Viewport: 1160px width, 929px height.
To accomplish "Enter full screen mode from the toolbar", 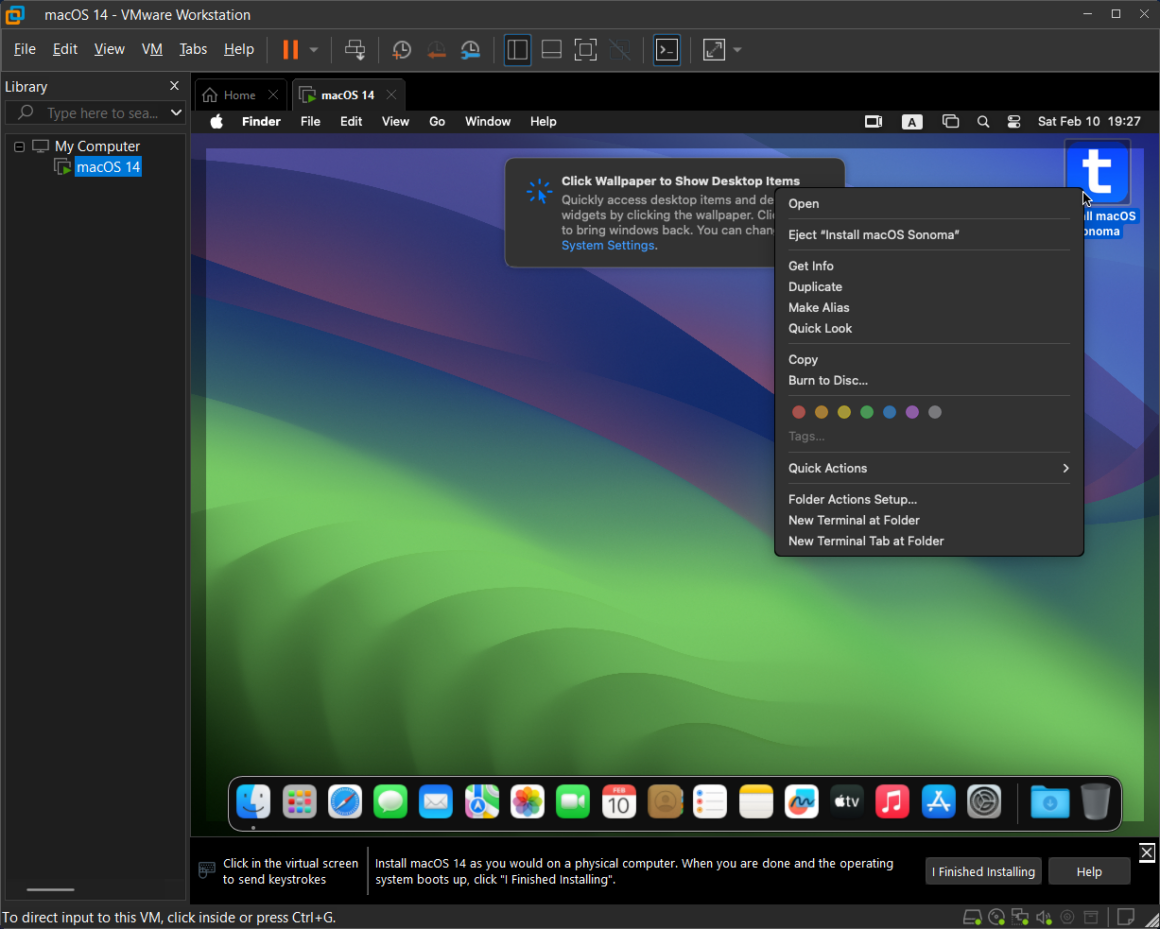I will [585, 50].
